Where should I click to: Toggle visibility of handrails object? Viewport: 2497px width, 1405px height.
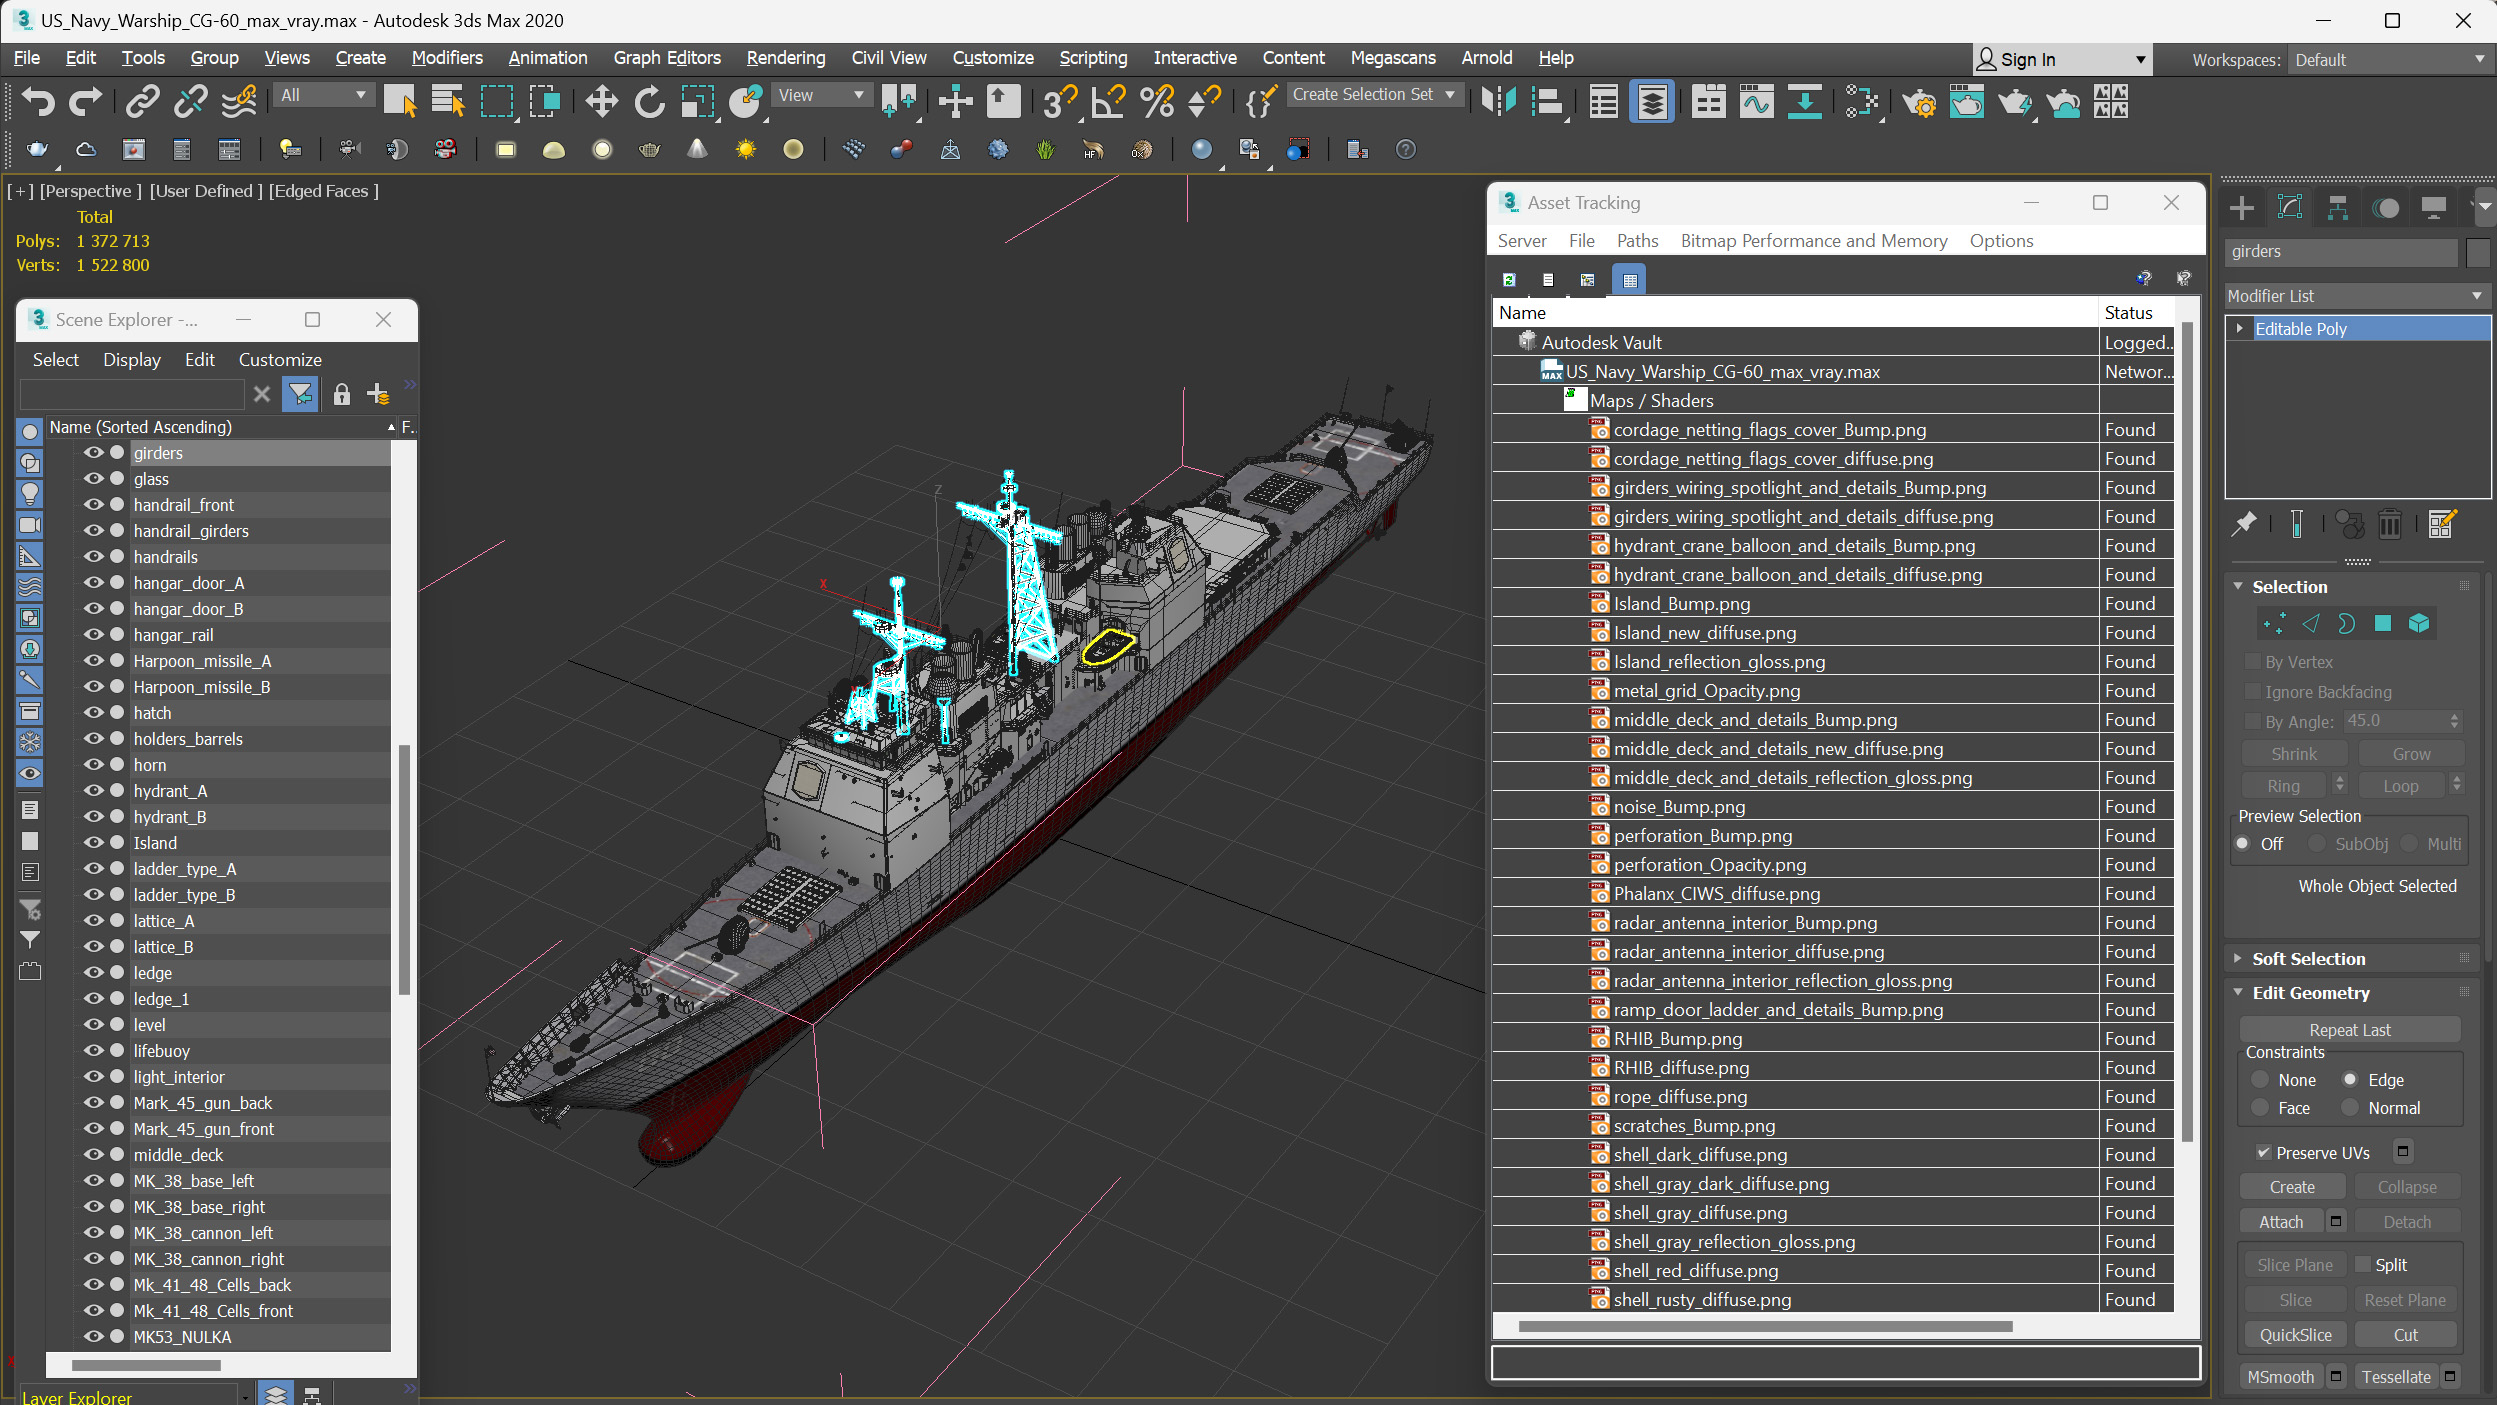tap(94, 557)
